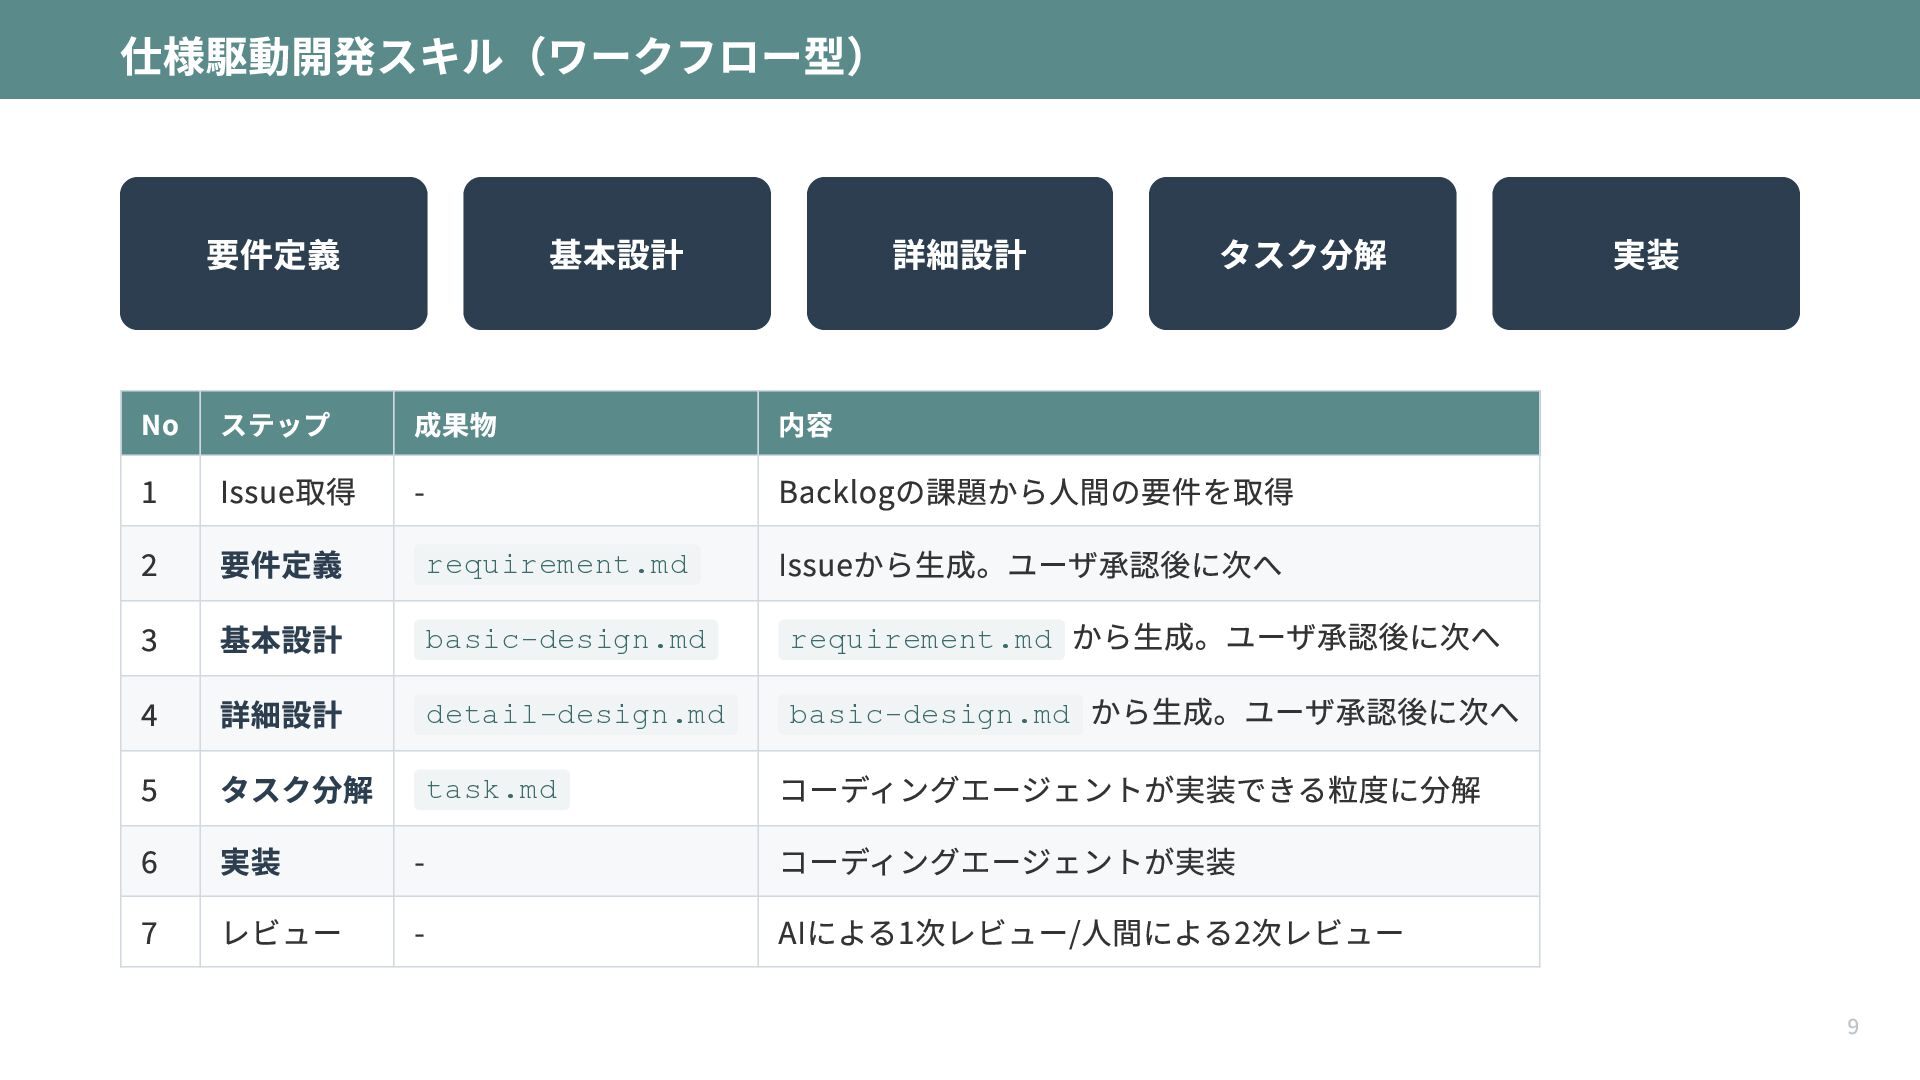The image size is (1920, 1080).
Task: Click the レビュー step cell
Action: [x=281, y=933]
